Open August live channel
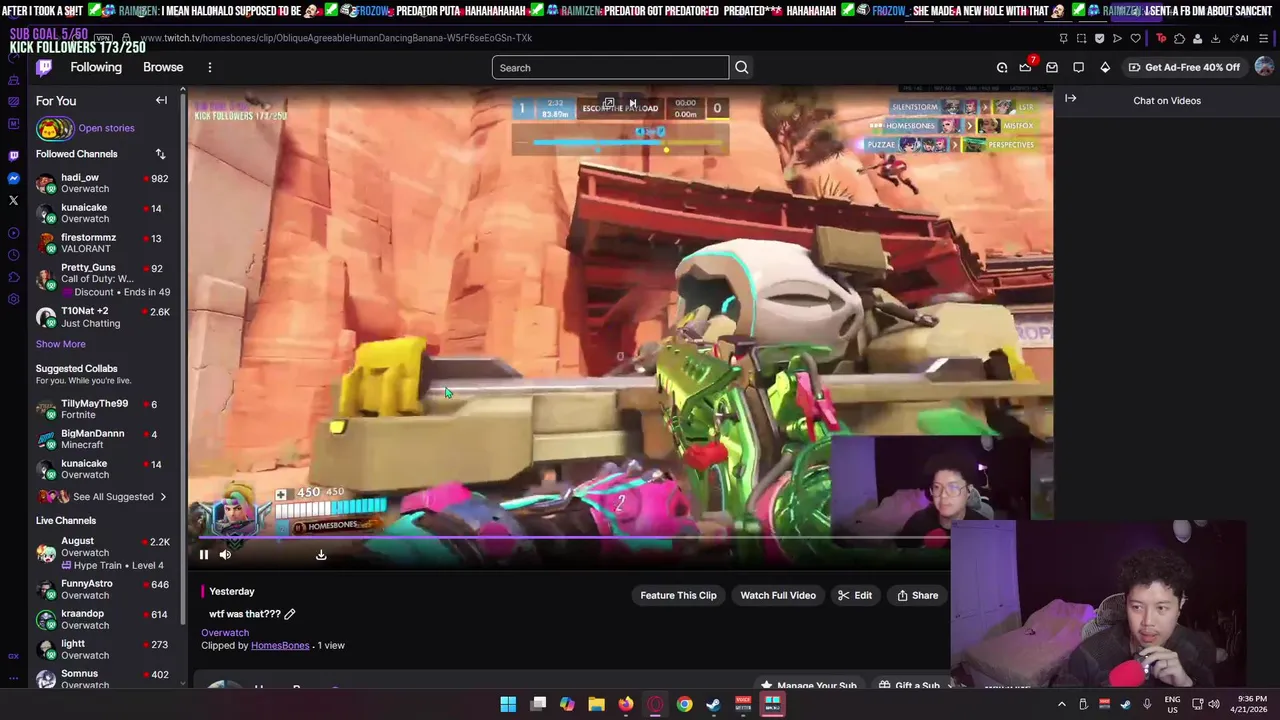Screen dimensions: 1280x720 103,553
